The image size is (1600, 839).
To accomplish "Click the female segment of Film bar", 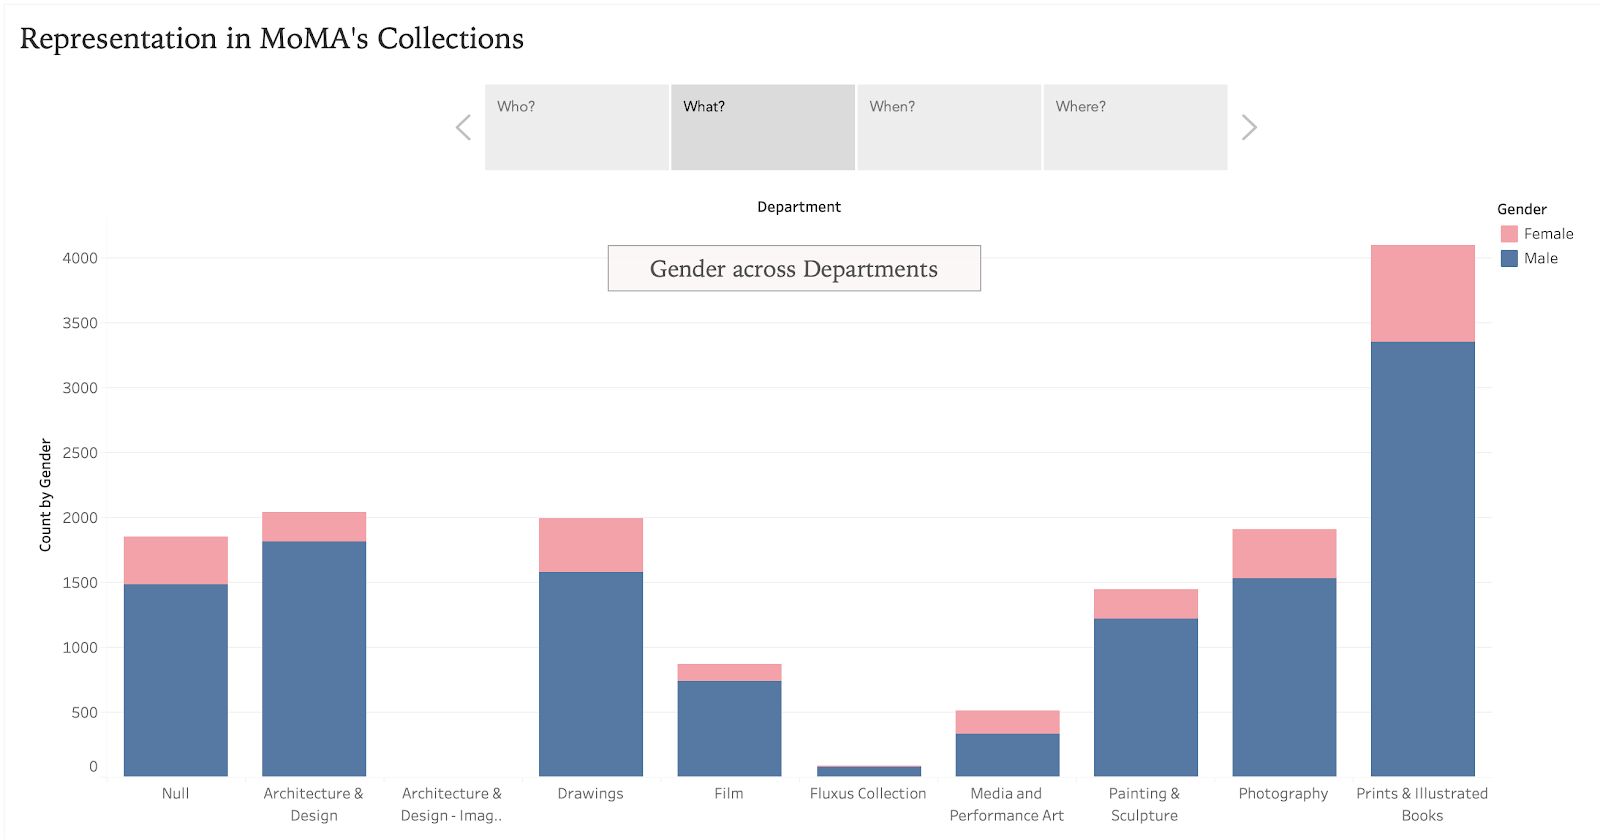I will (729, 673).
